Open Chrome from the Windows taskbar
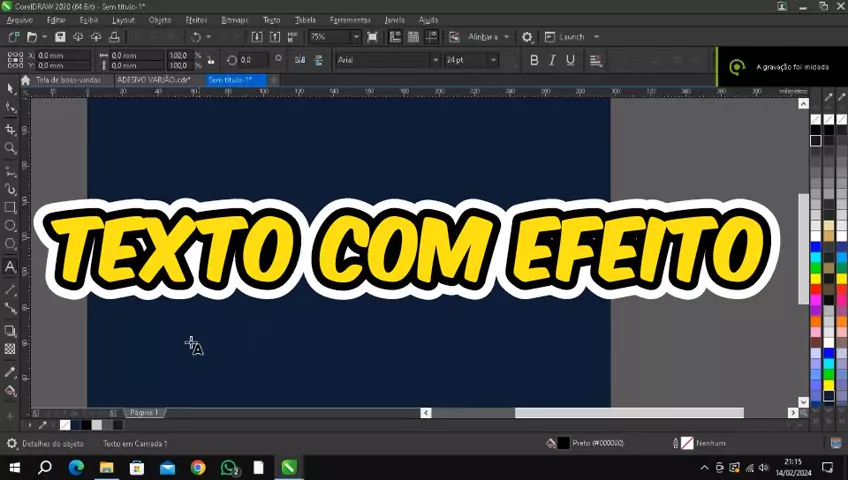Image resolution: width=848 pixels, height=480 pixels. (198, 467)
